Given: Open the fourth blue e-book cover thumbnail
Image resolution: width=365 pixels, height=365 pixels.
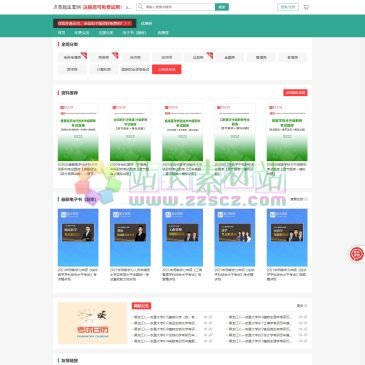Looking at the screenshot, I should click(235, 237).
